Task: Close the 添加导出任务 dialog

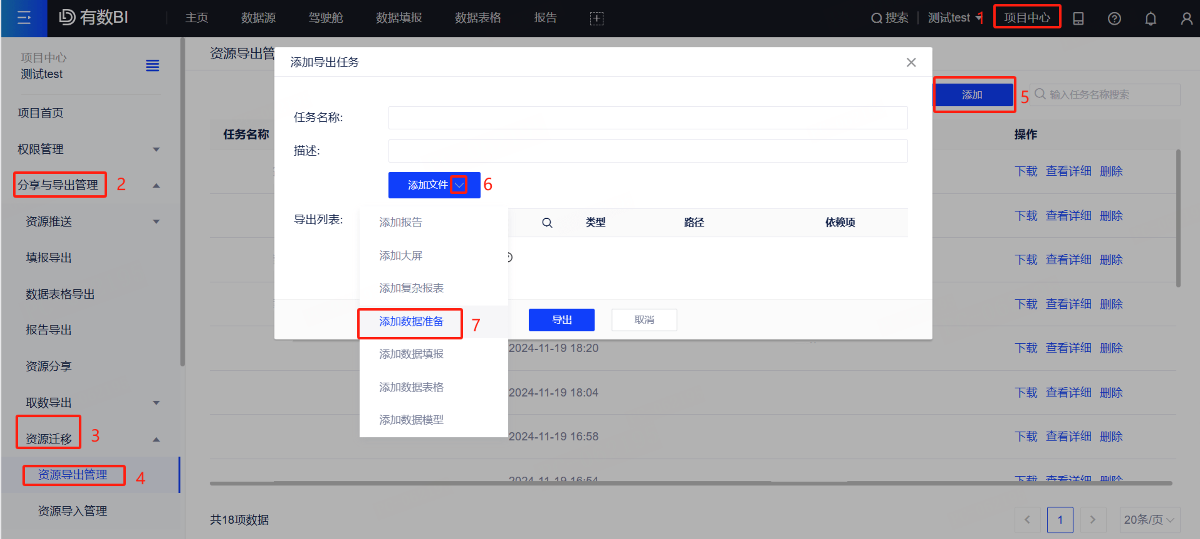Action: [911, 62]
